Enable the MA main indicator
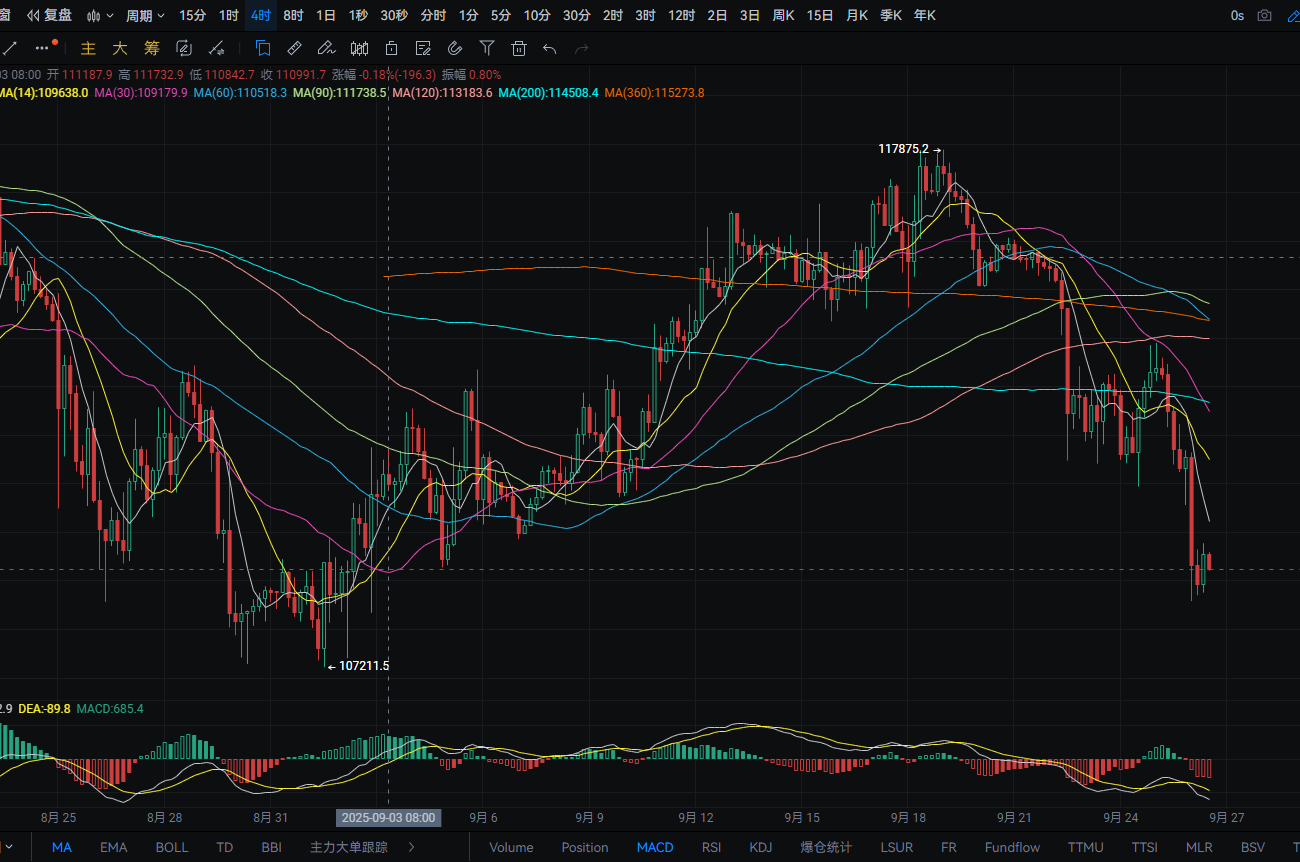Image resolution: width=1300 pixels, height=862 pixels. [x=62, y=847]
